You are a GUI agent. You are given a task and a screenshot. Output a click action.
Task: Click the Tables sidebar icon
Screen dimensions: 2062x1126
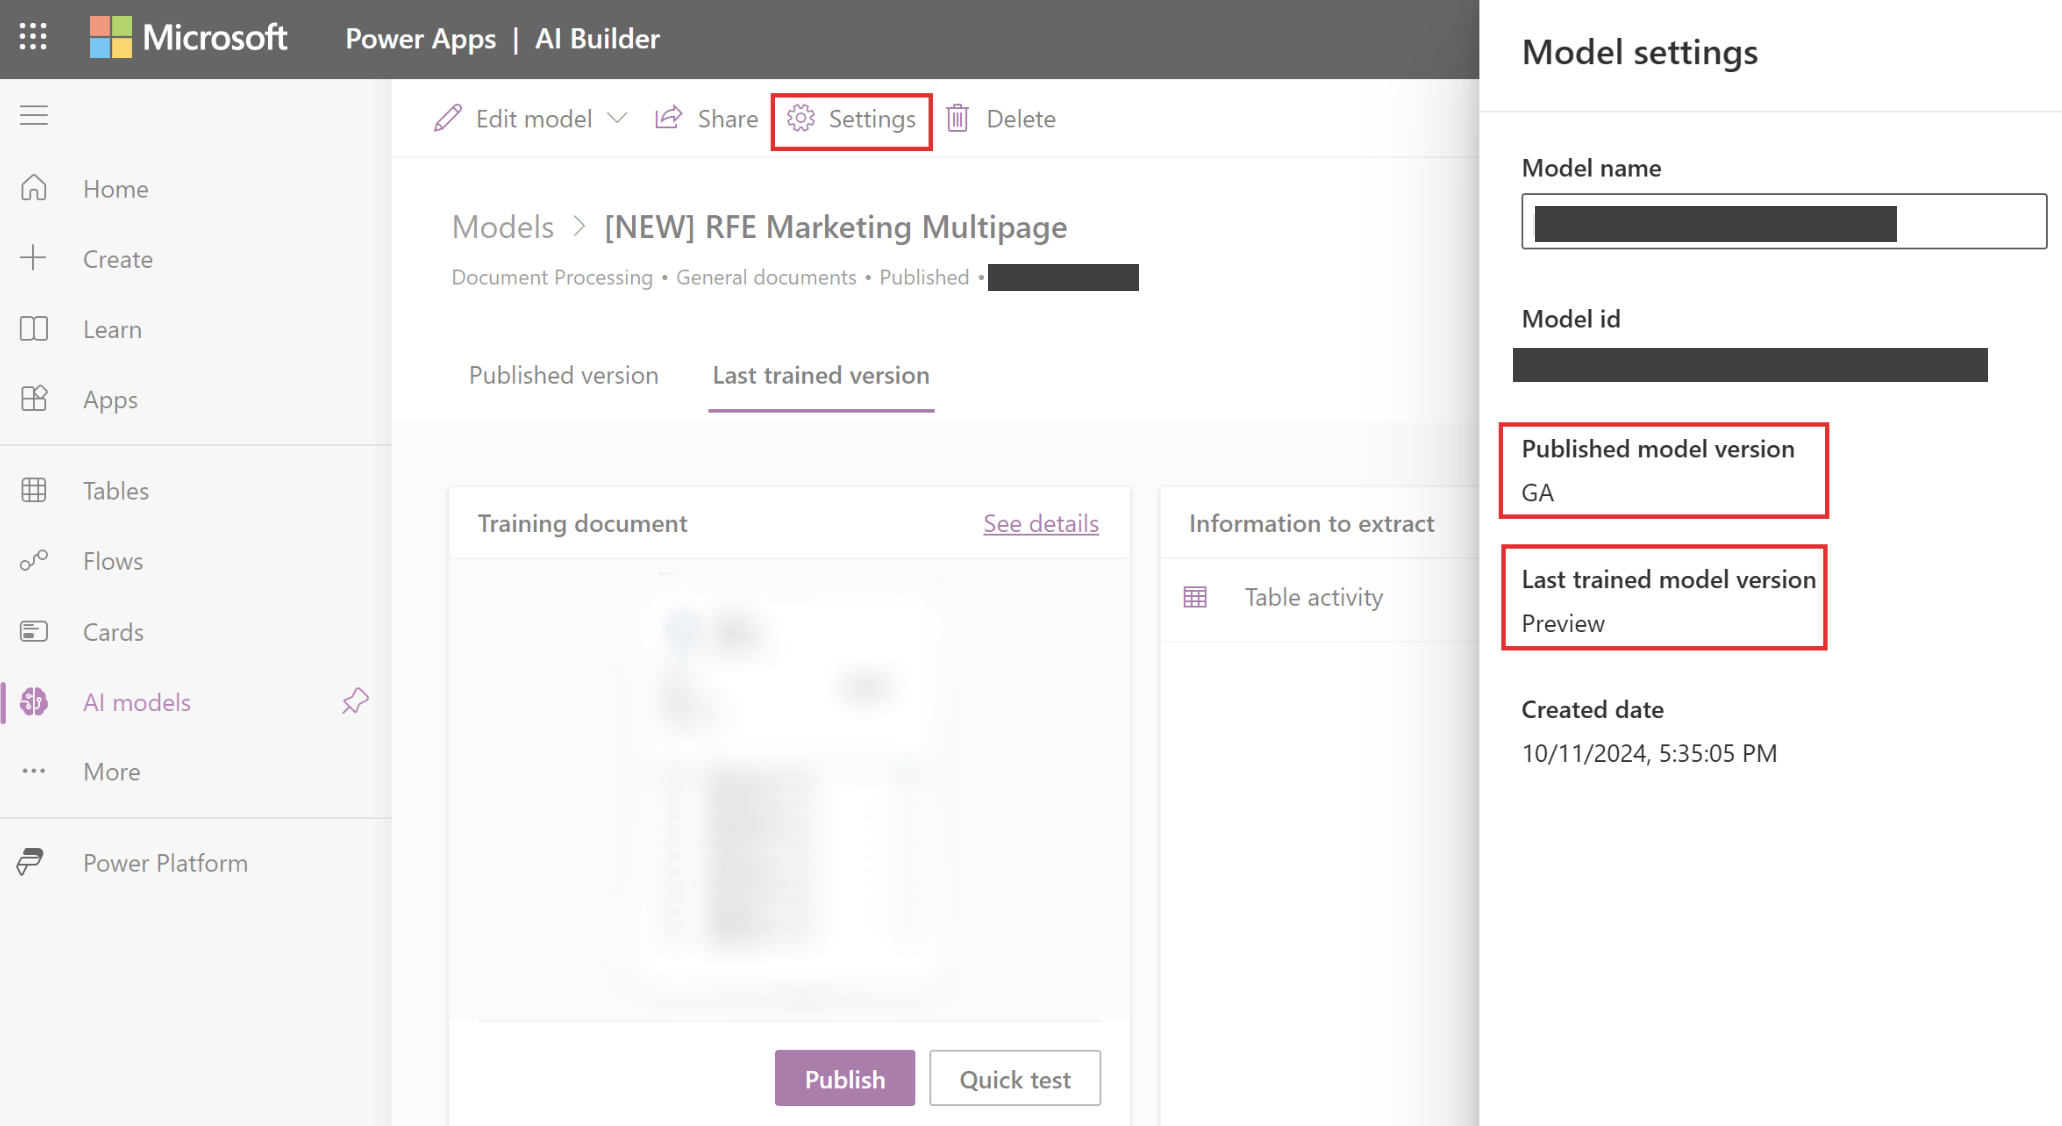click(x=36, y=490)
